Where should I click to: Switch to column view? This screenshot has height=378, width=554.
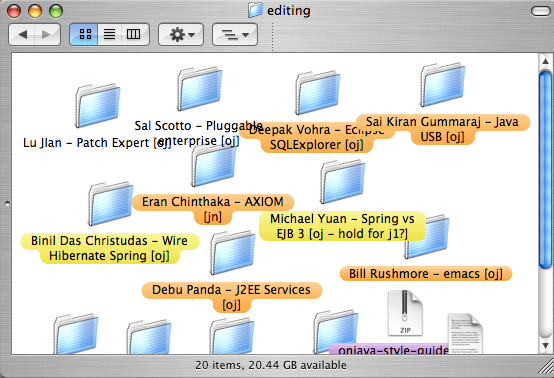tap(134, 34)
